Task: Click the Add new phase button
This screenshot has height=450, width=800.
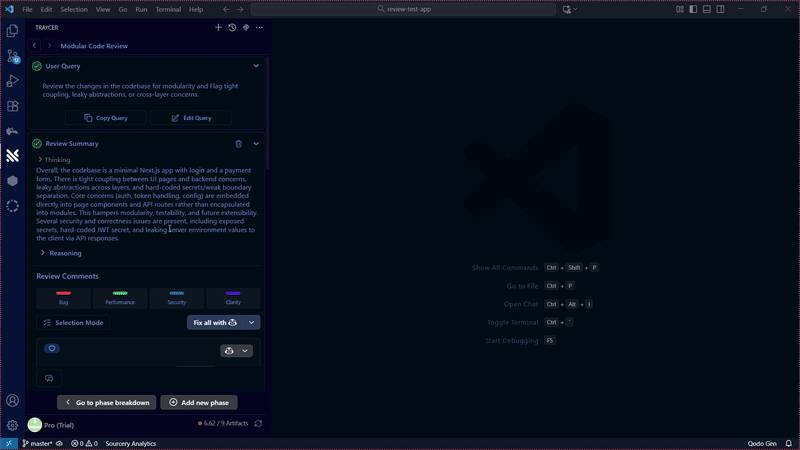Action: click(198, 402)
